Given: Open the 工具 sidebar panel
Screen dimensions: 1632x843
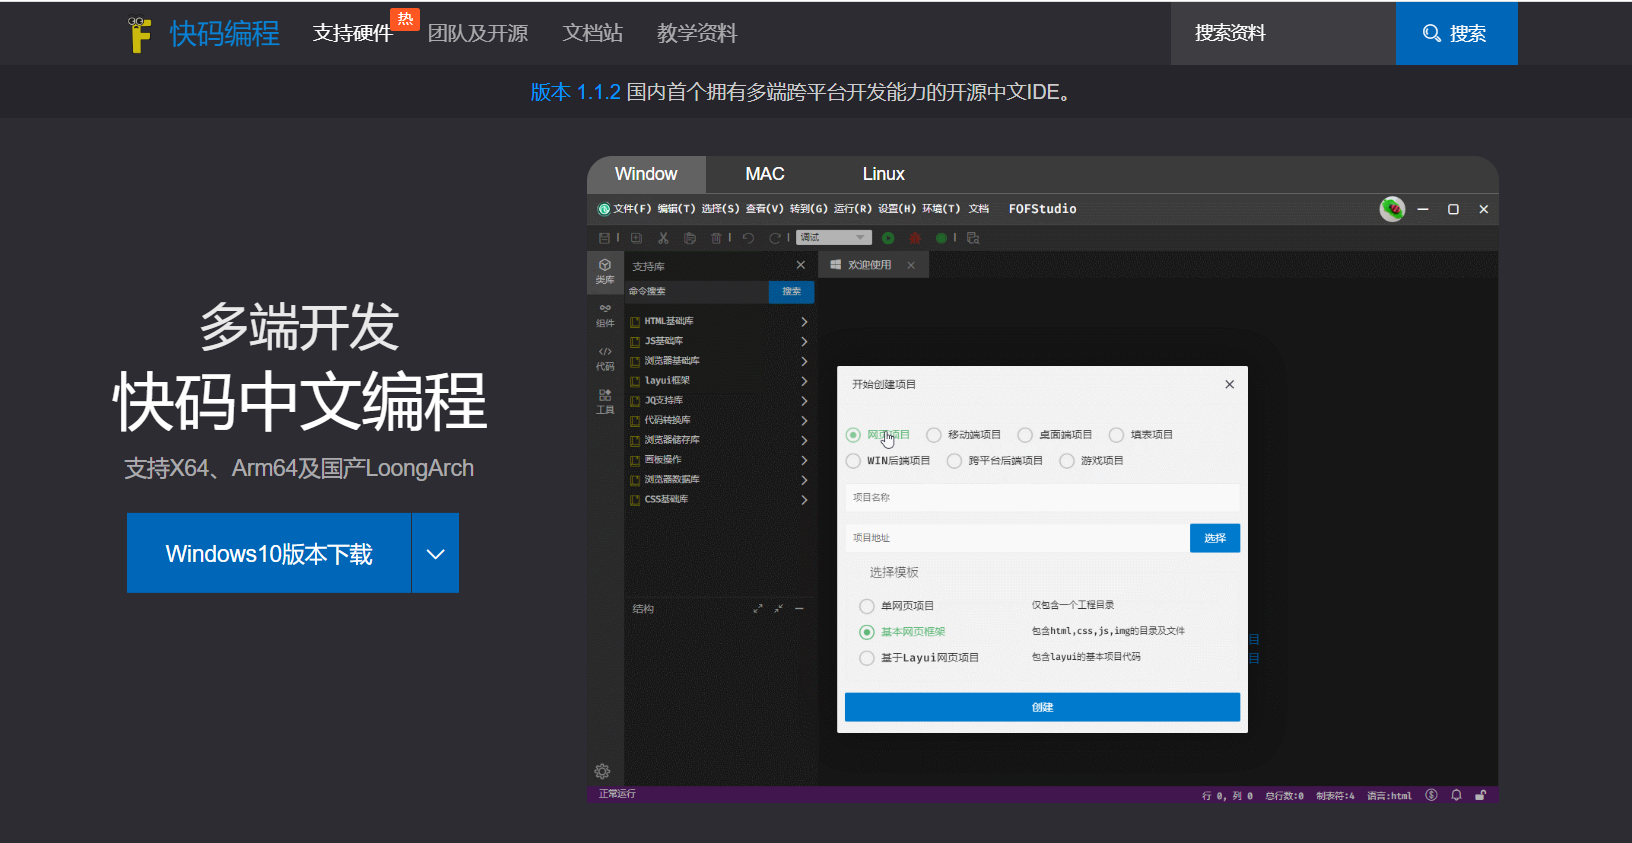Looking at the screenshot, I should click(x=605, y=402).
